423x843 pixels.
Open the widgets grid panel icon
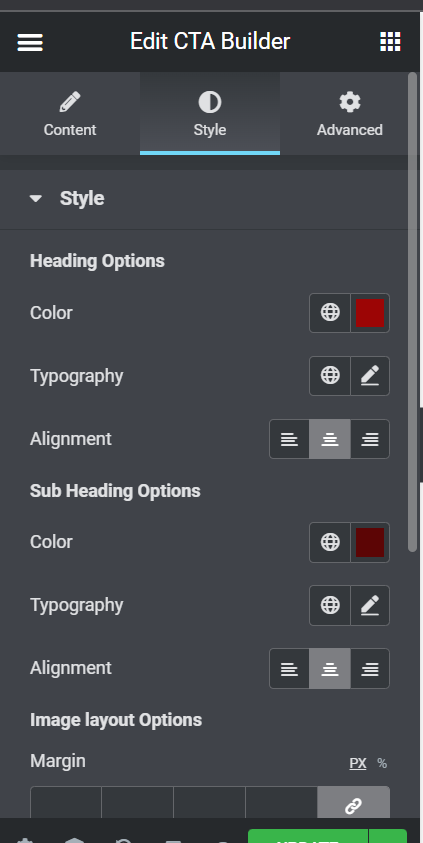390,41
